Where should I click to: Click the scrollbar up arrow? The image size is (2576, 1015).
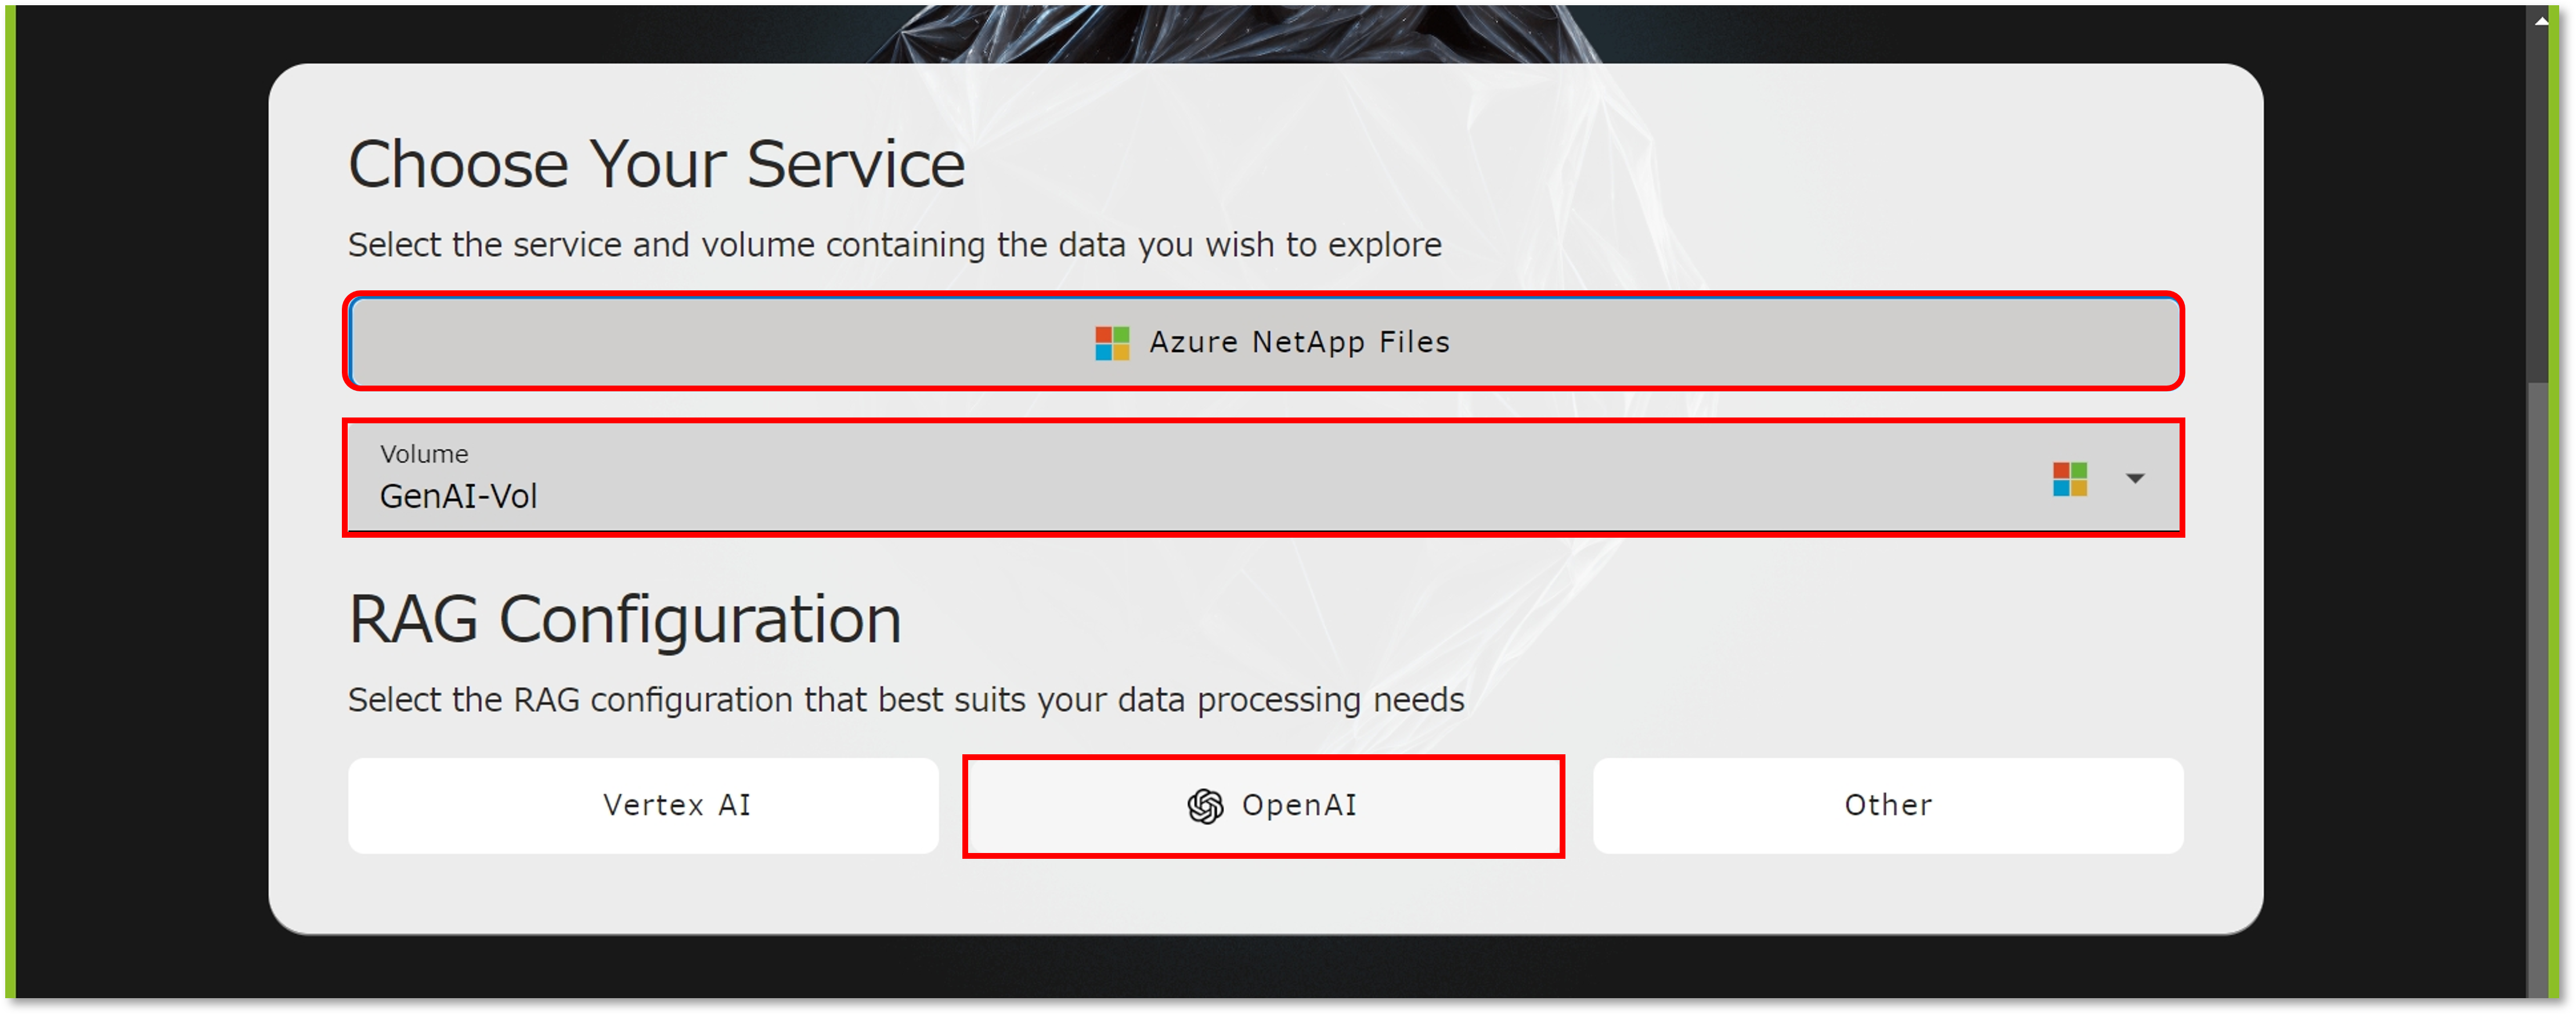point(2540,19)
